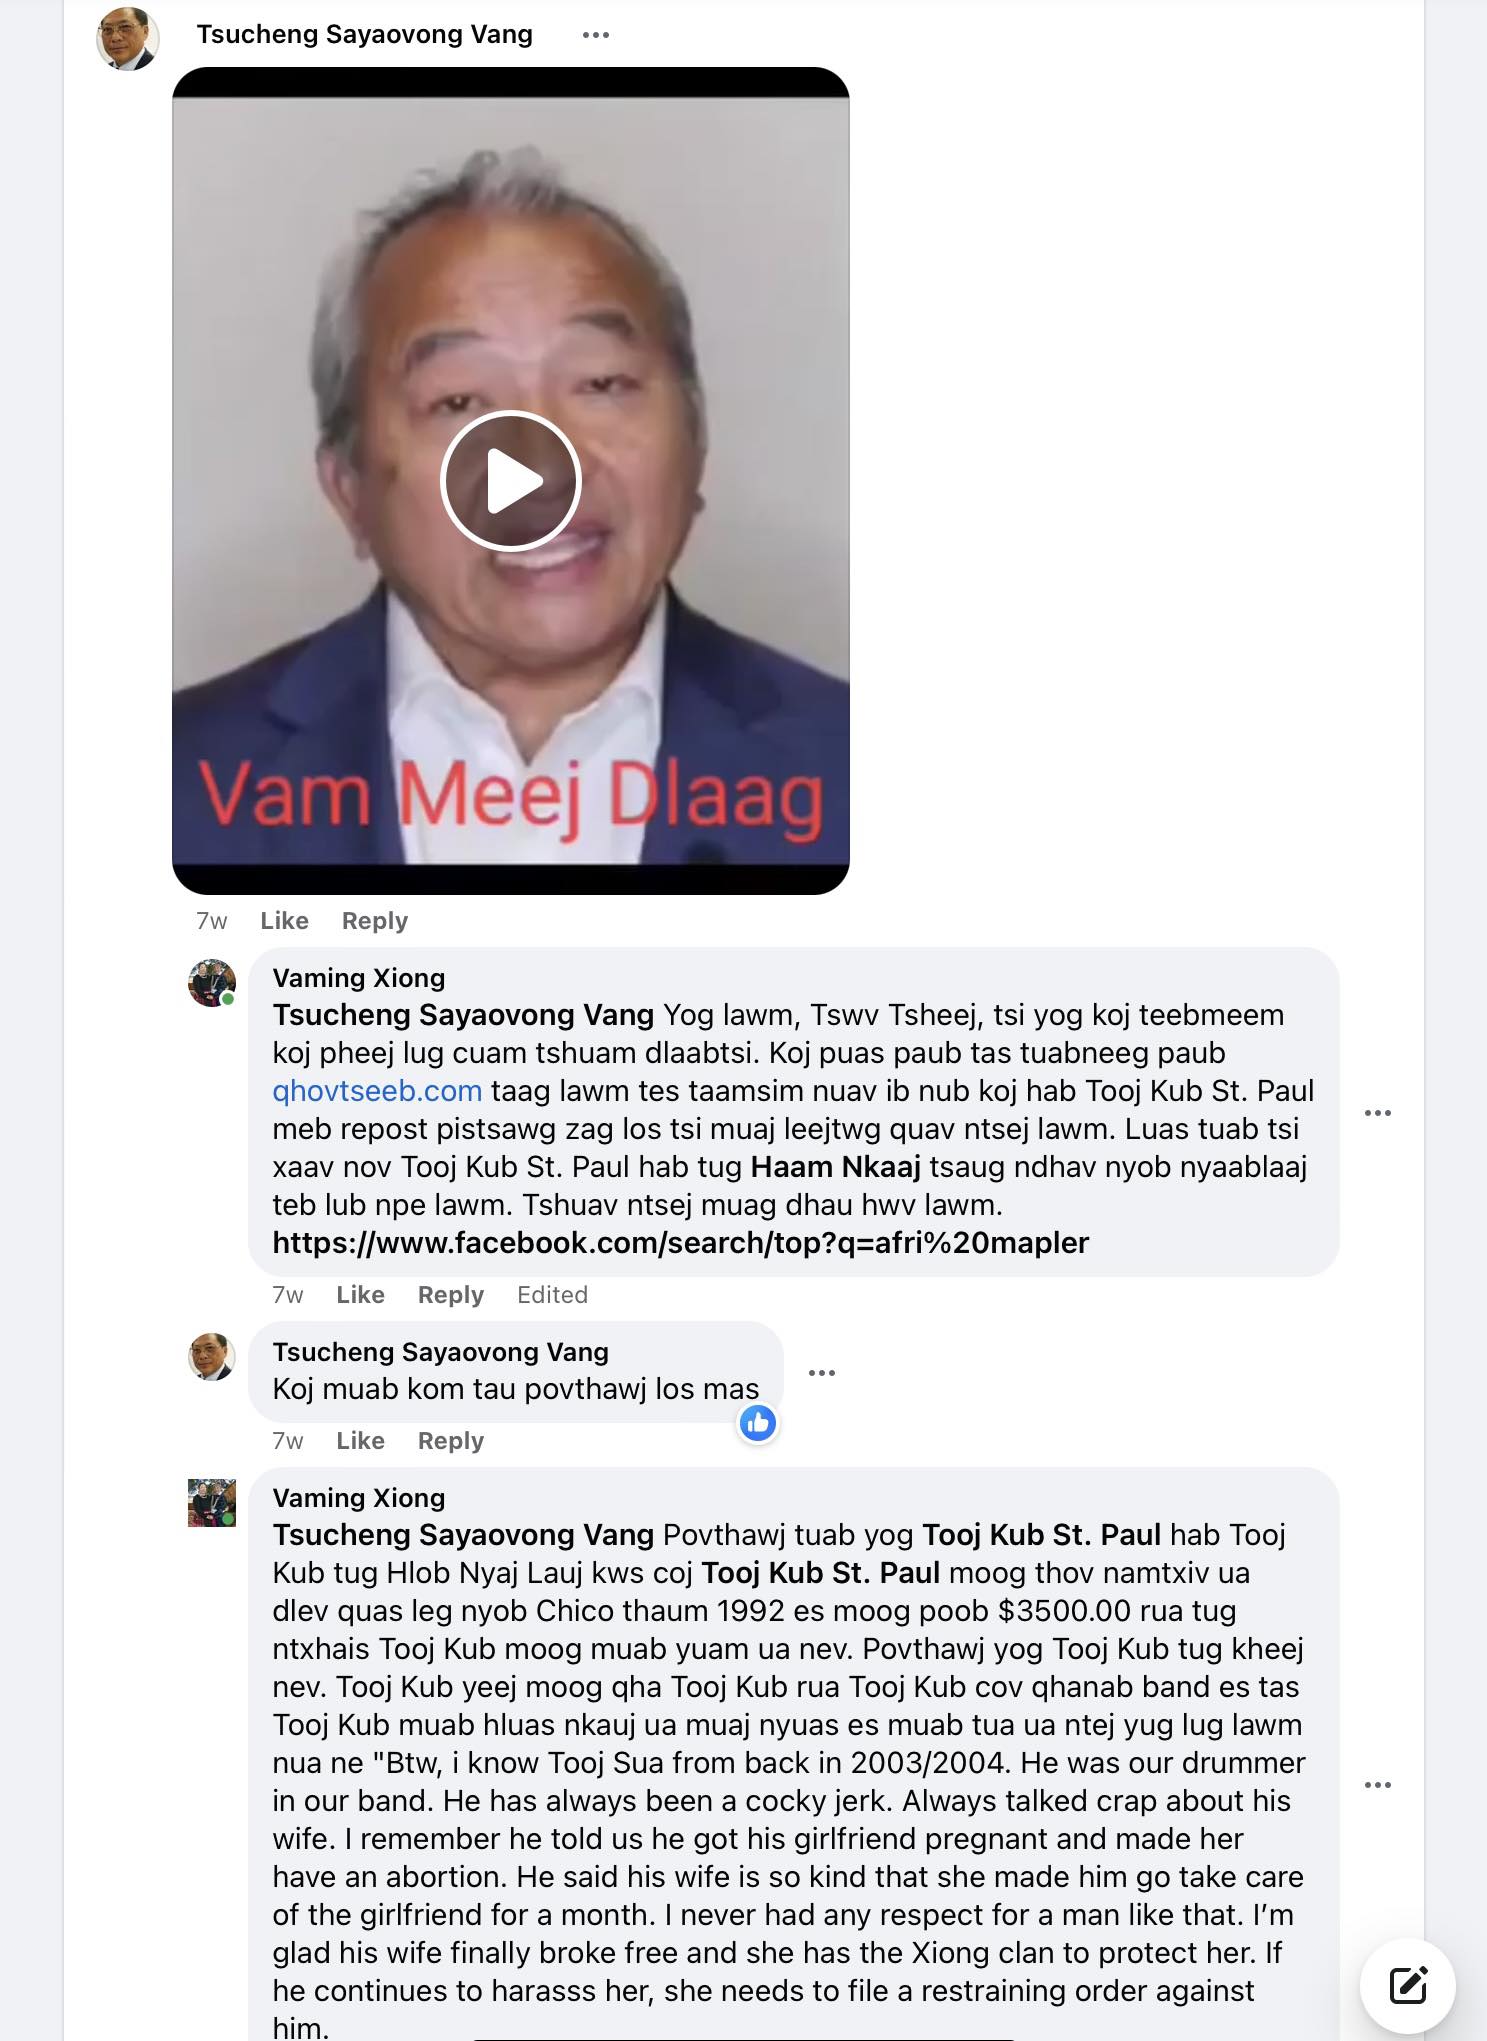View thumbs-up reaction on Tsucheng's reply
This screenshot has height=2041, width=1487.
(758, 1423)
